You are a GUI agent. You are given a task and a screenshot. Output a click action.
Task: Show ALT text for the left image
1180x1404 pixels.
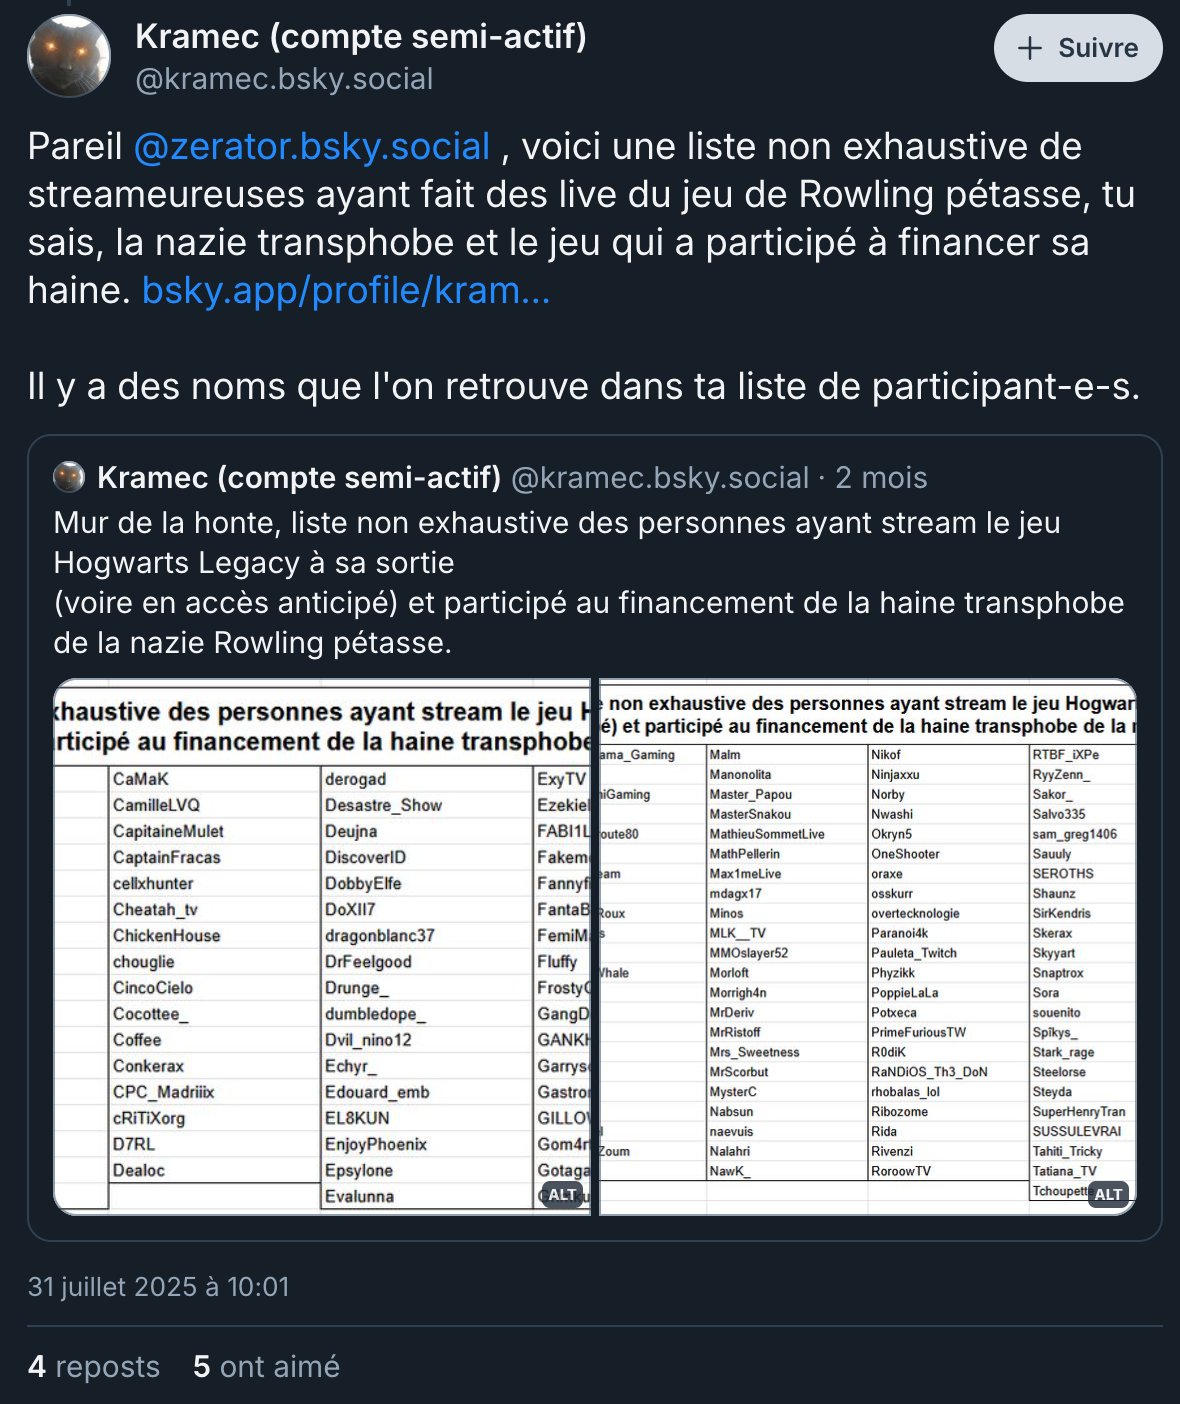(562, 1194)
